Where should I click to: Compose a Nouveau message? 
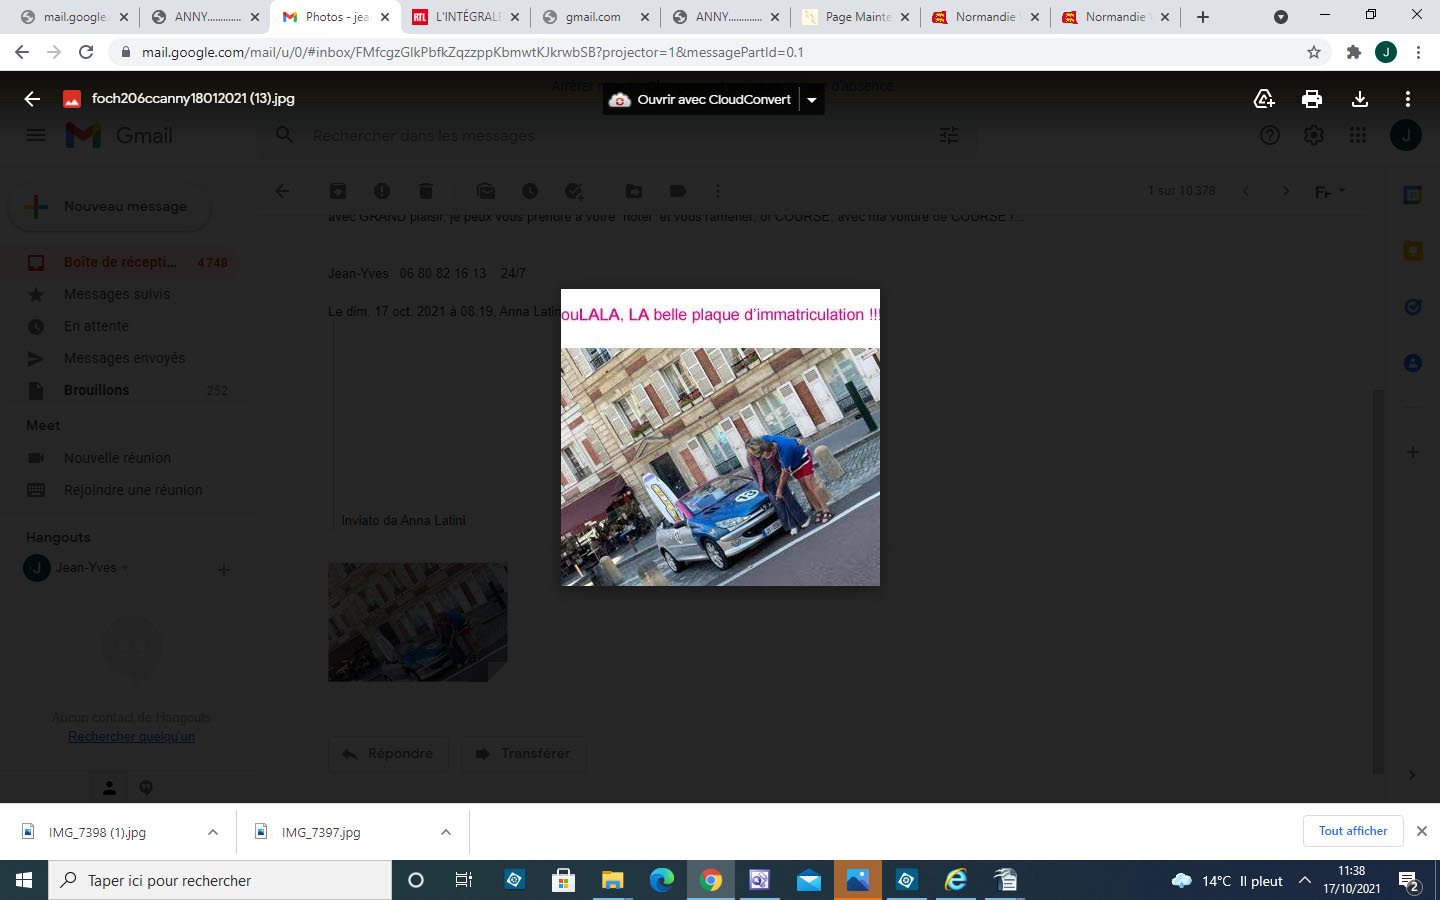pyautogui.click(x=110, y=206)
